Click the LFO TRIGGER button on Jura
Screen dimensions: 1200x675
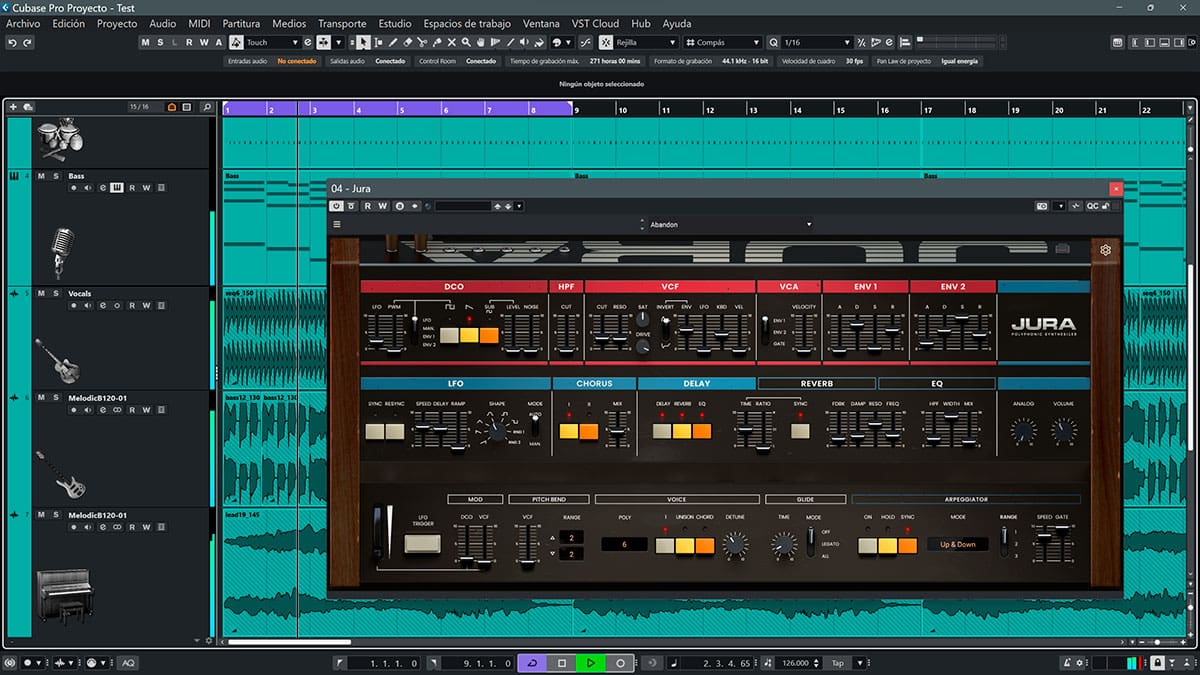[422, 544]
